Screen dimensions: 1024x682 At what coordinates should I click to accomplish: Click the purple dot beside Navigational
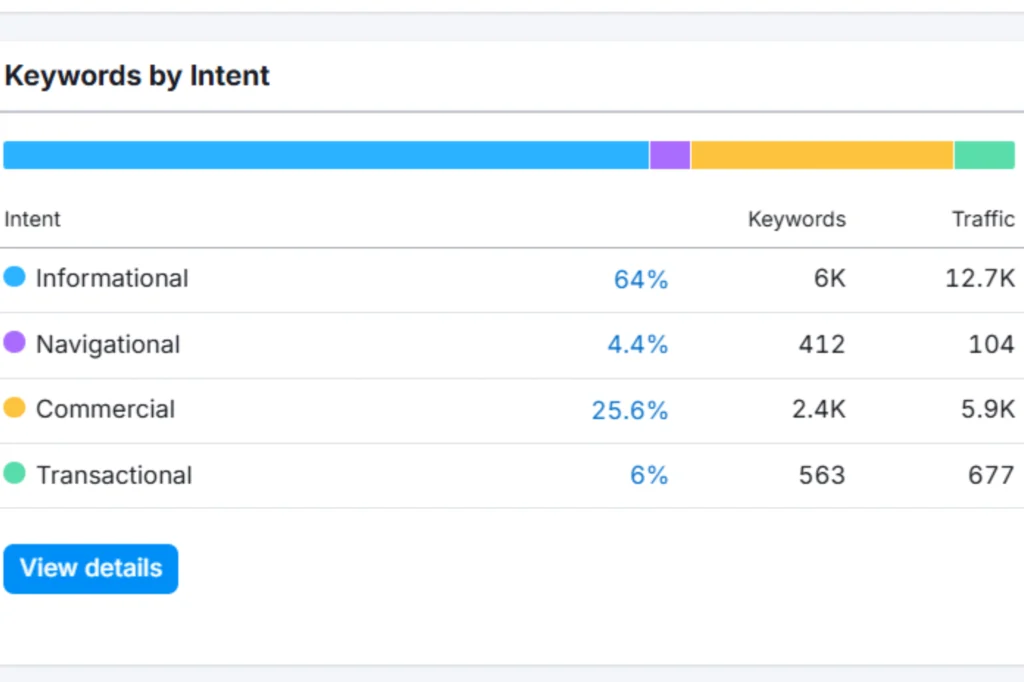pyautogui.click(x=14, y=342)
